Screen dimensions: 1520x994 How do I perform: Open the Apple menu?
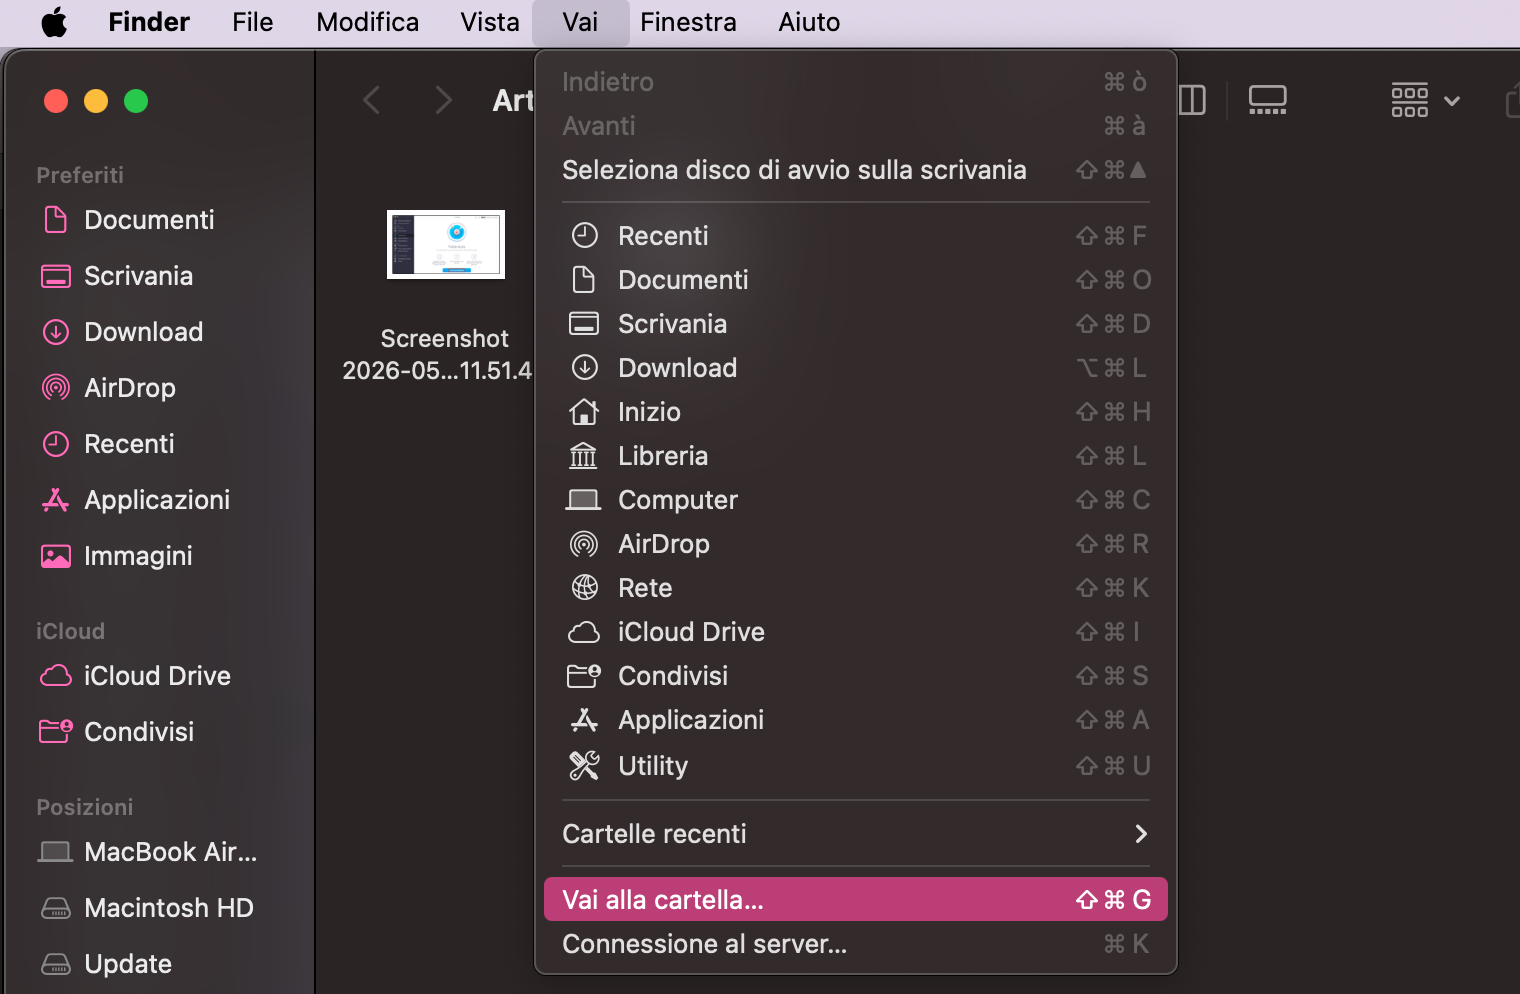pyautogui.click(x=54, y=22)
